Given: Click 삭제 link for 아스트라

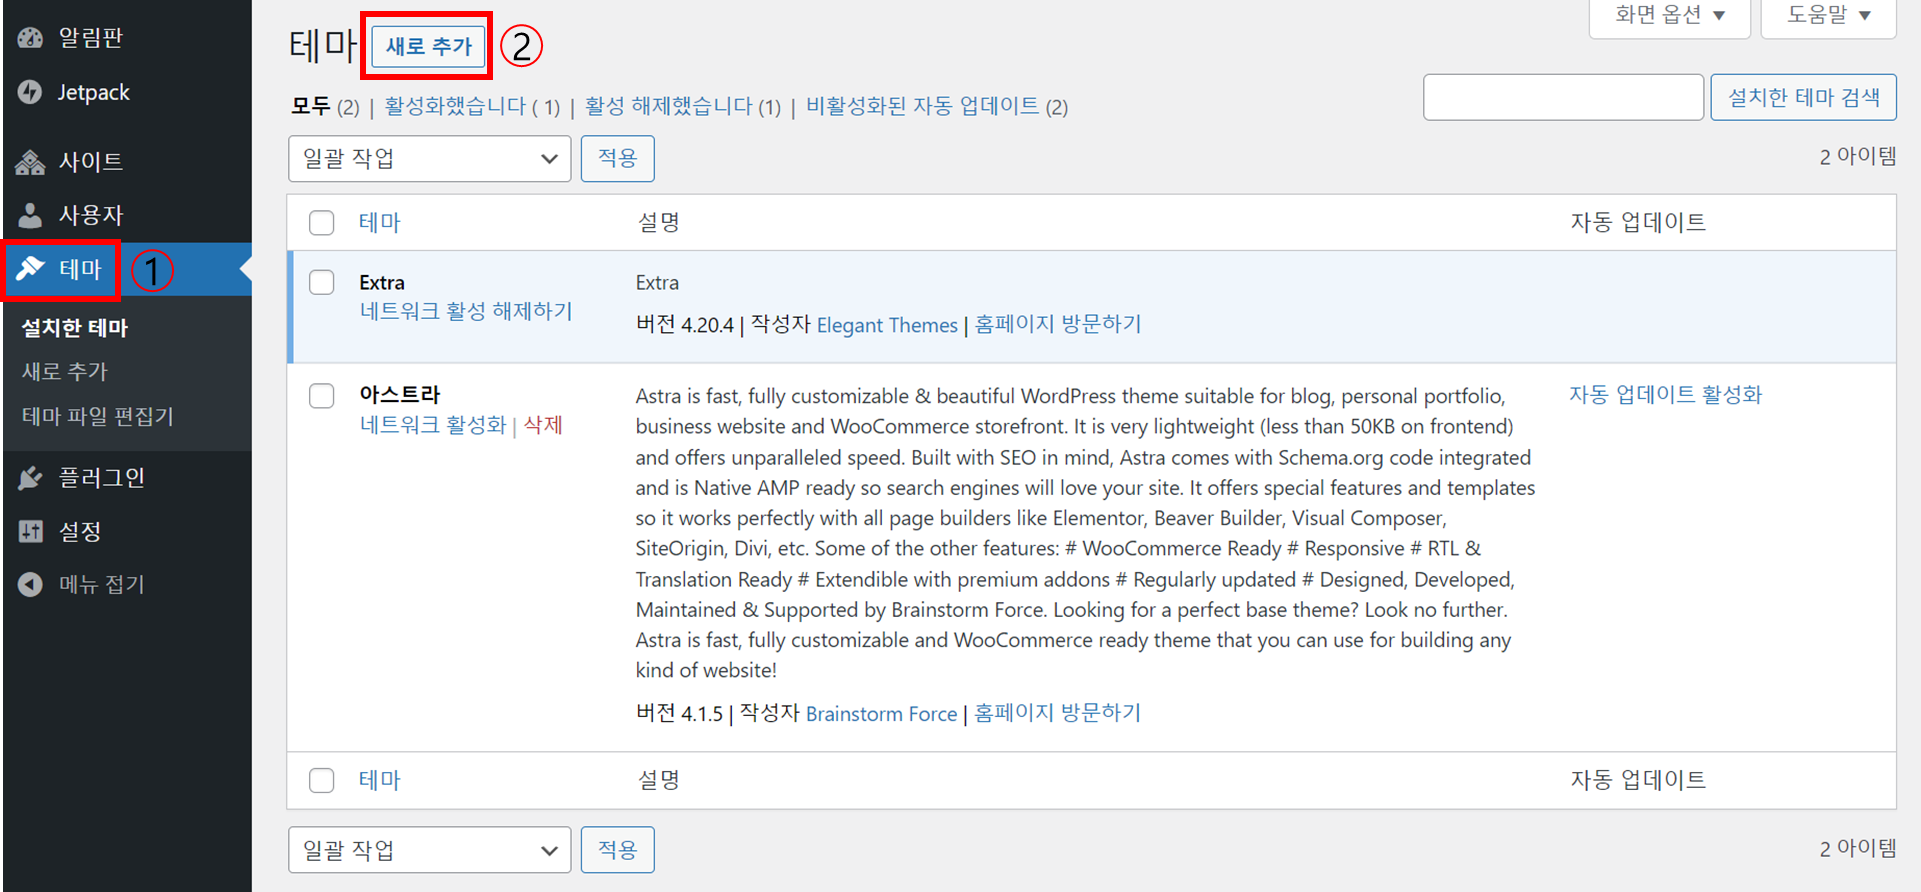Looking at the screenshot, I should pyautogui.click(x=543, y=425).
